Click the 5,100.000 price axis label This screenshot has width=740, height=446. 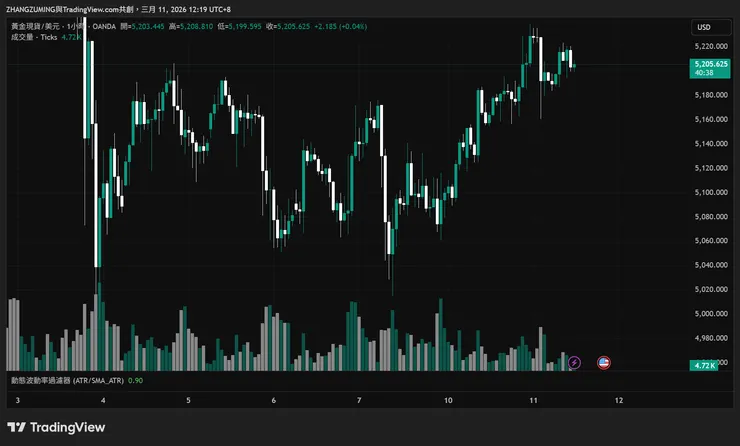click(x=711, y=192)
